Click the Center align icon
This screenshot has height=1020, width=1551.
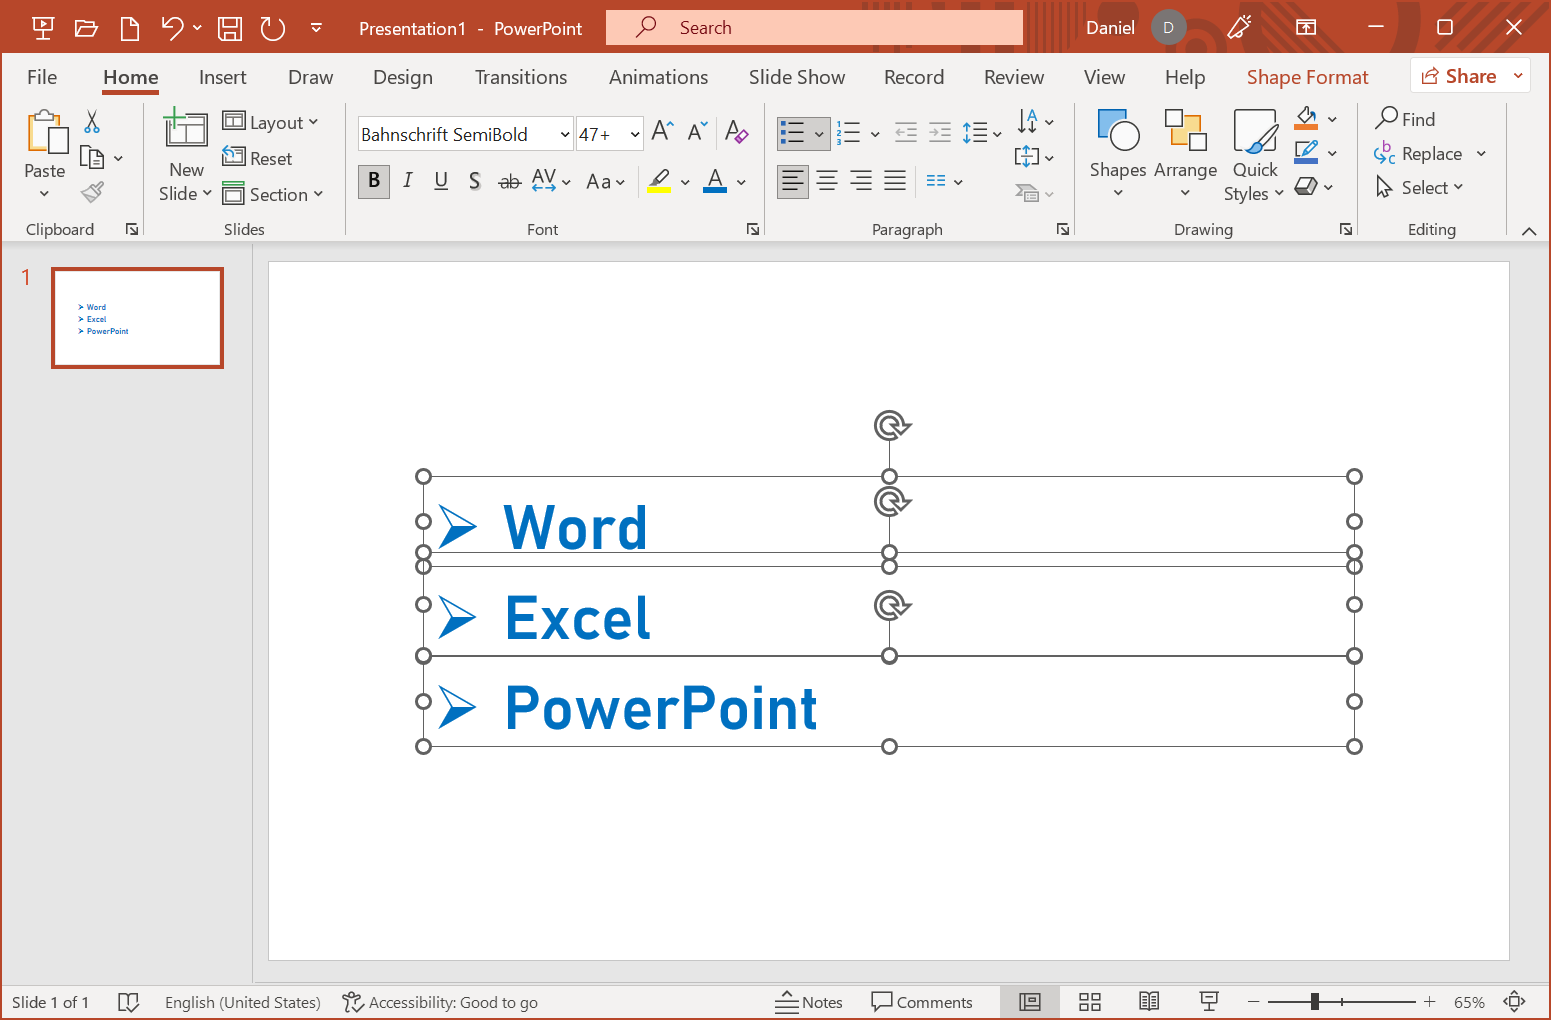[827, 181]
